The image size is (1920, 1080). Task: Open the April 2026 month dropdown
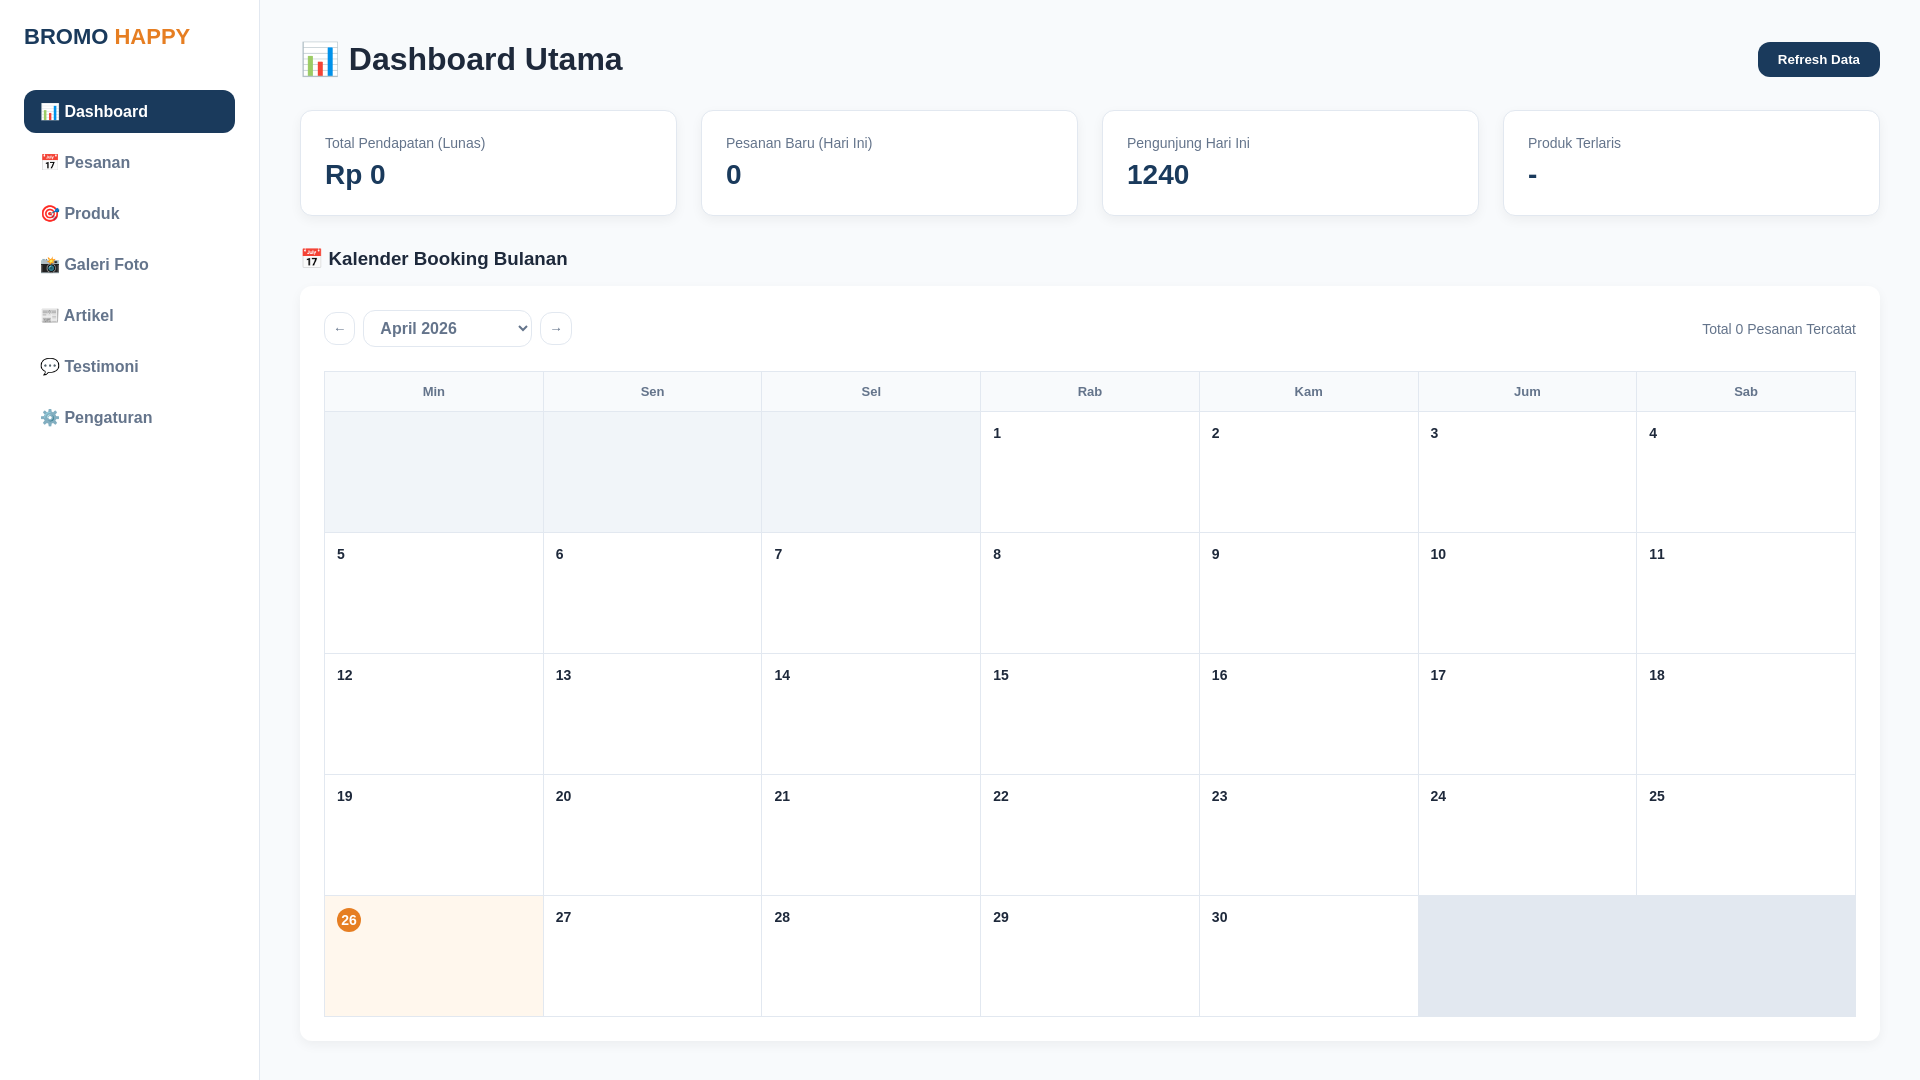[447, 329]
